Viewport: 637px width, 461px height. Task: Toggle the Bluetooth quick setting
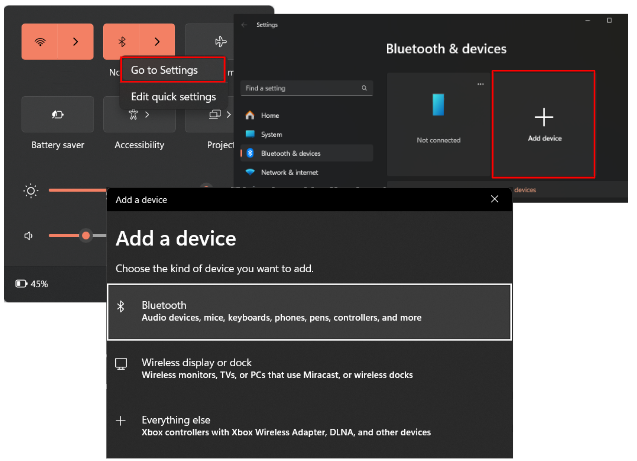point(121,41)
